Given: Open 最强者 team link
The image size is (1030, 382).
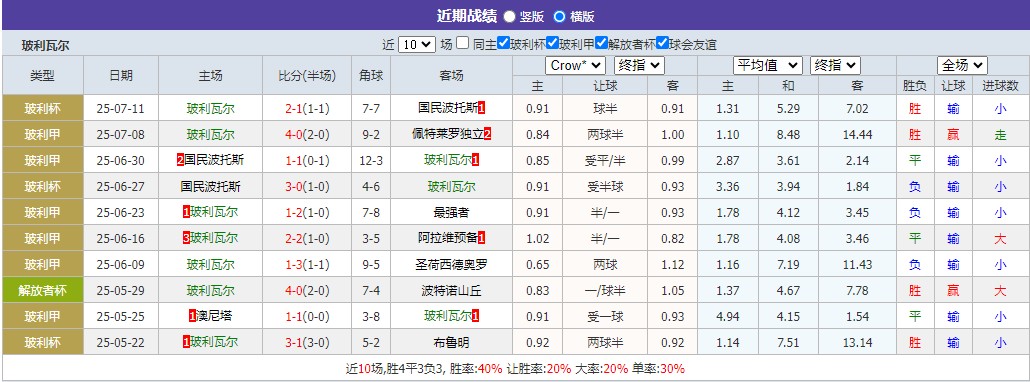Looking at the screenshot, I should (451, 213).
